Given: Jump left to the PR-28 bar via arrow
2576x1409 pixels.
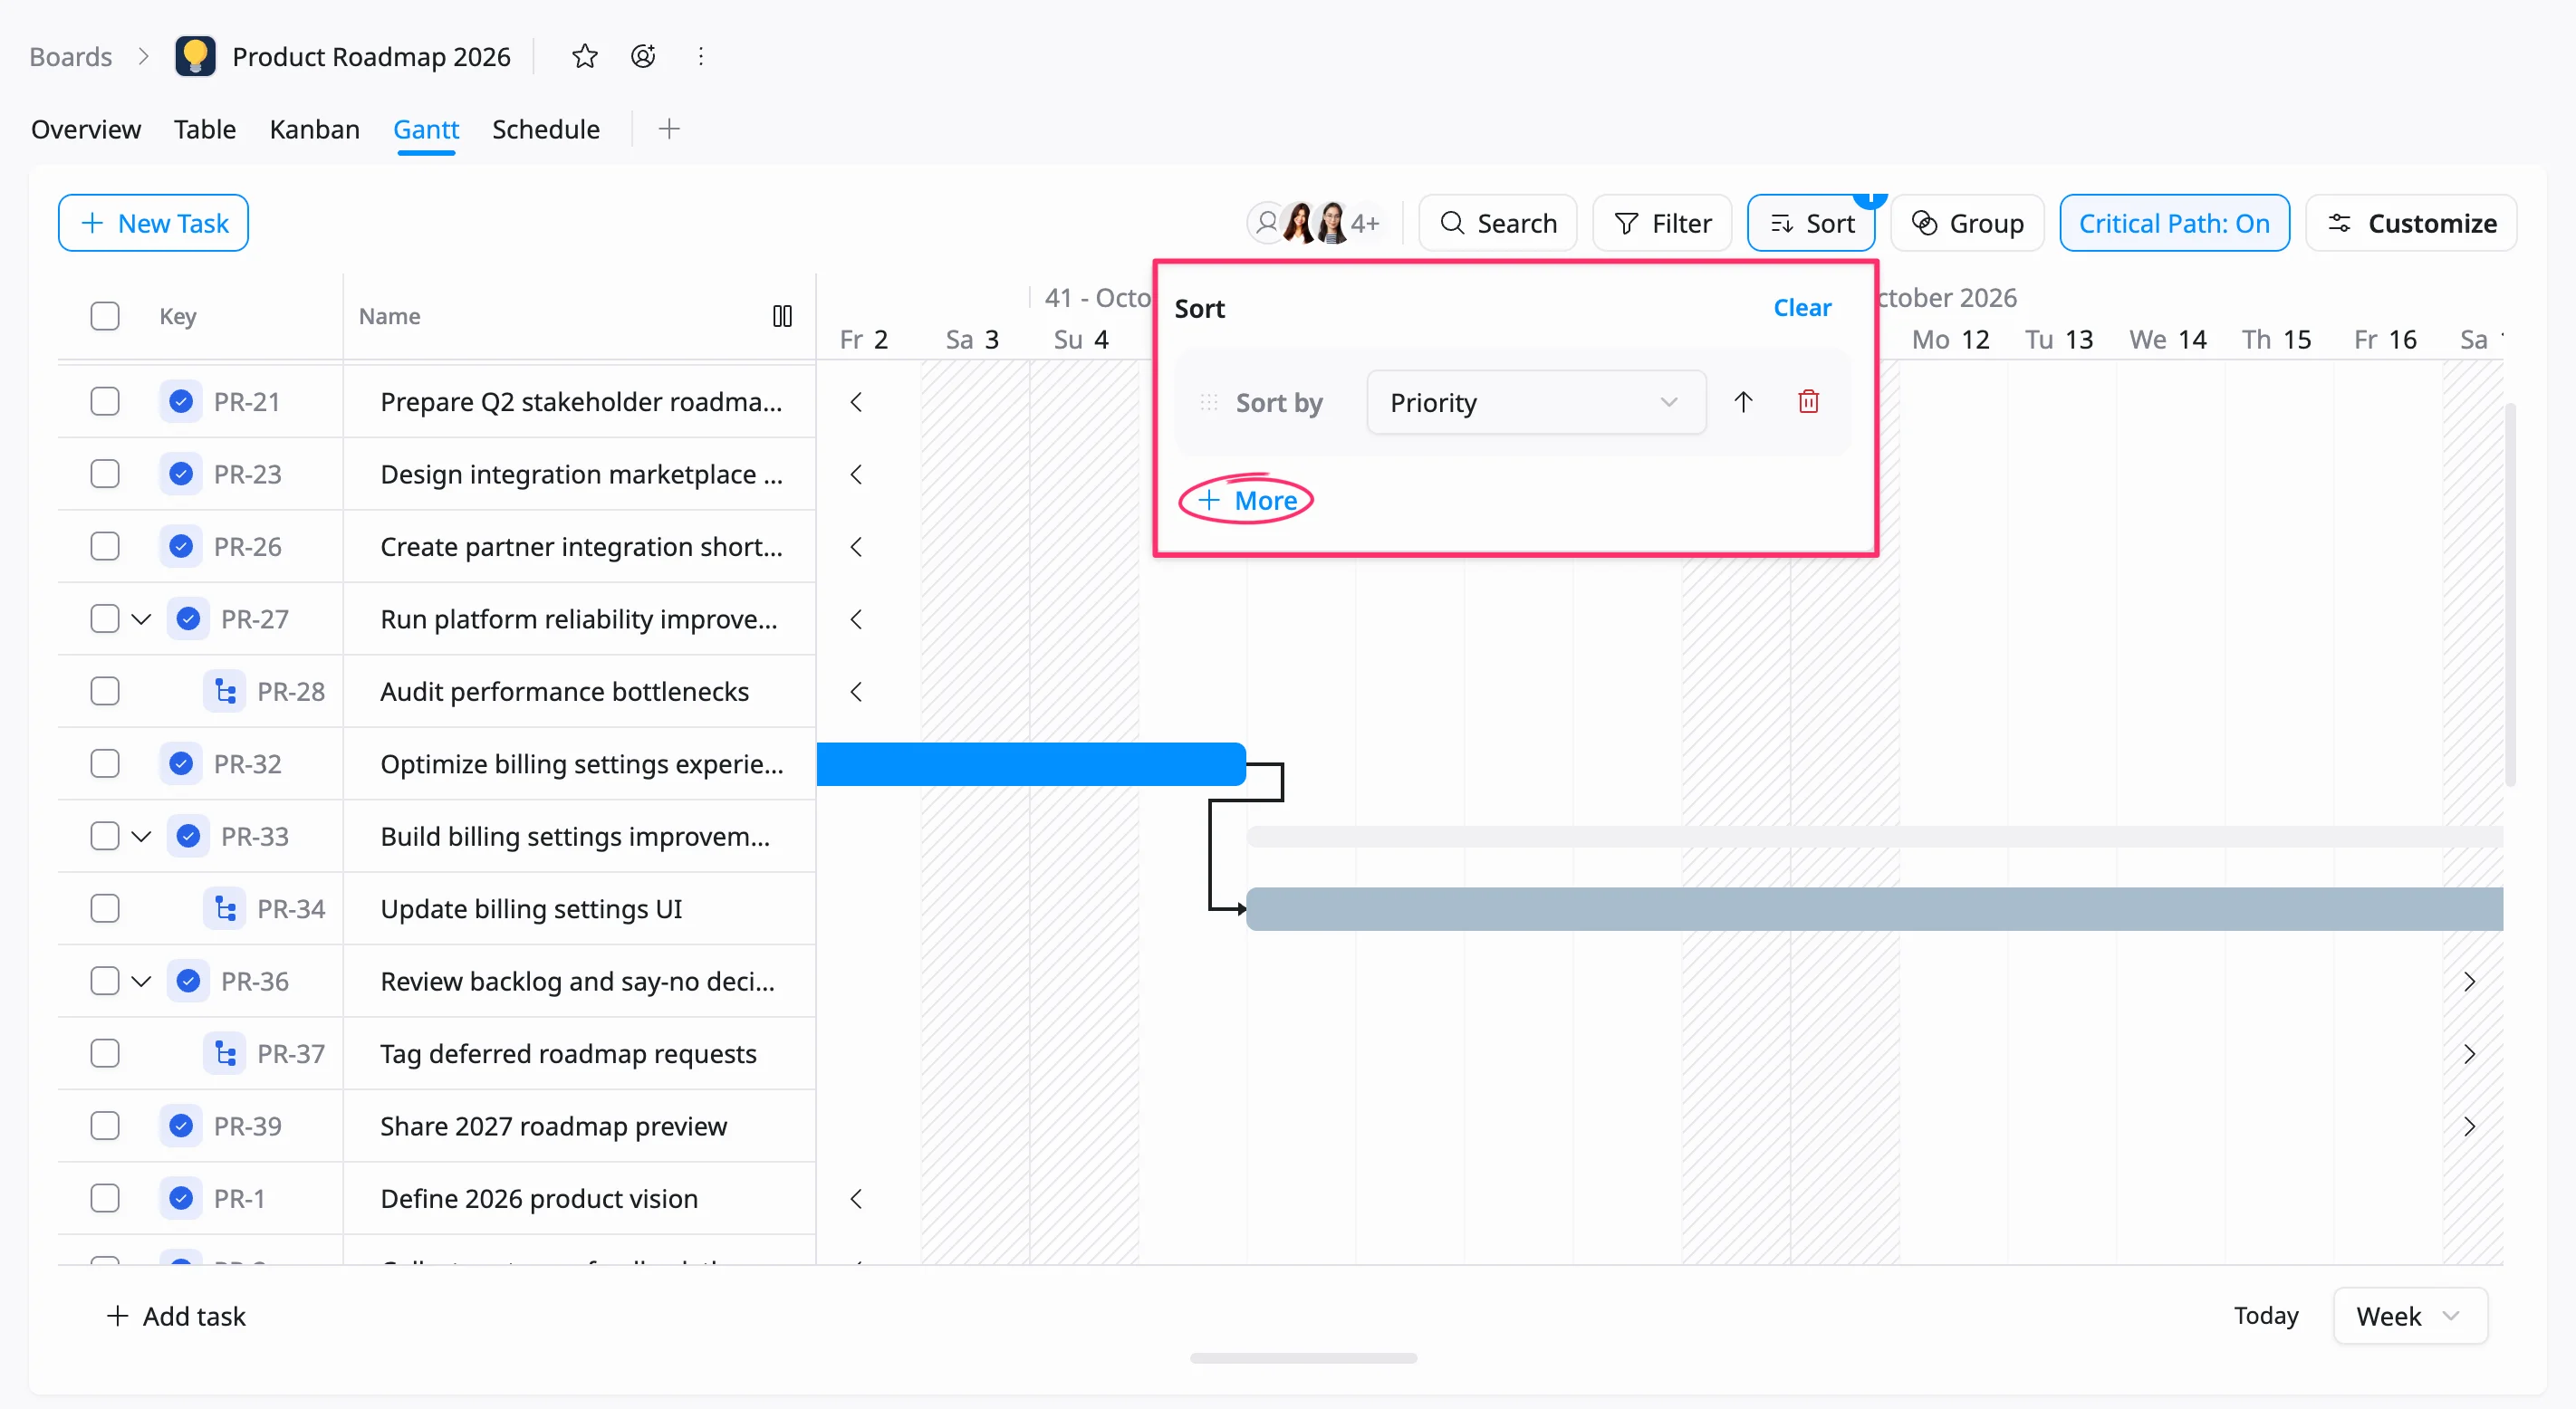Looking at the screenshot, I should [856, 691].
